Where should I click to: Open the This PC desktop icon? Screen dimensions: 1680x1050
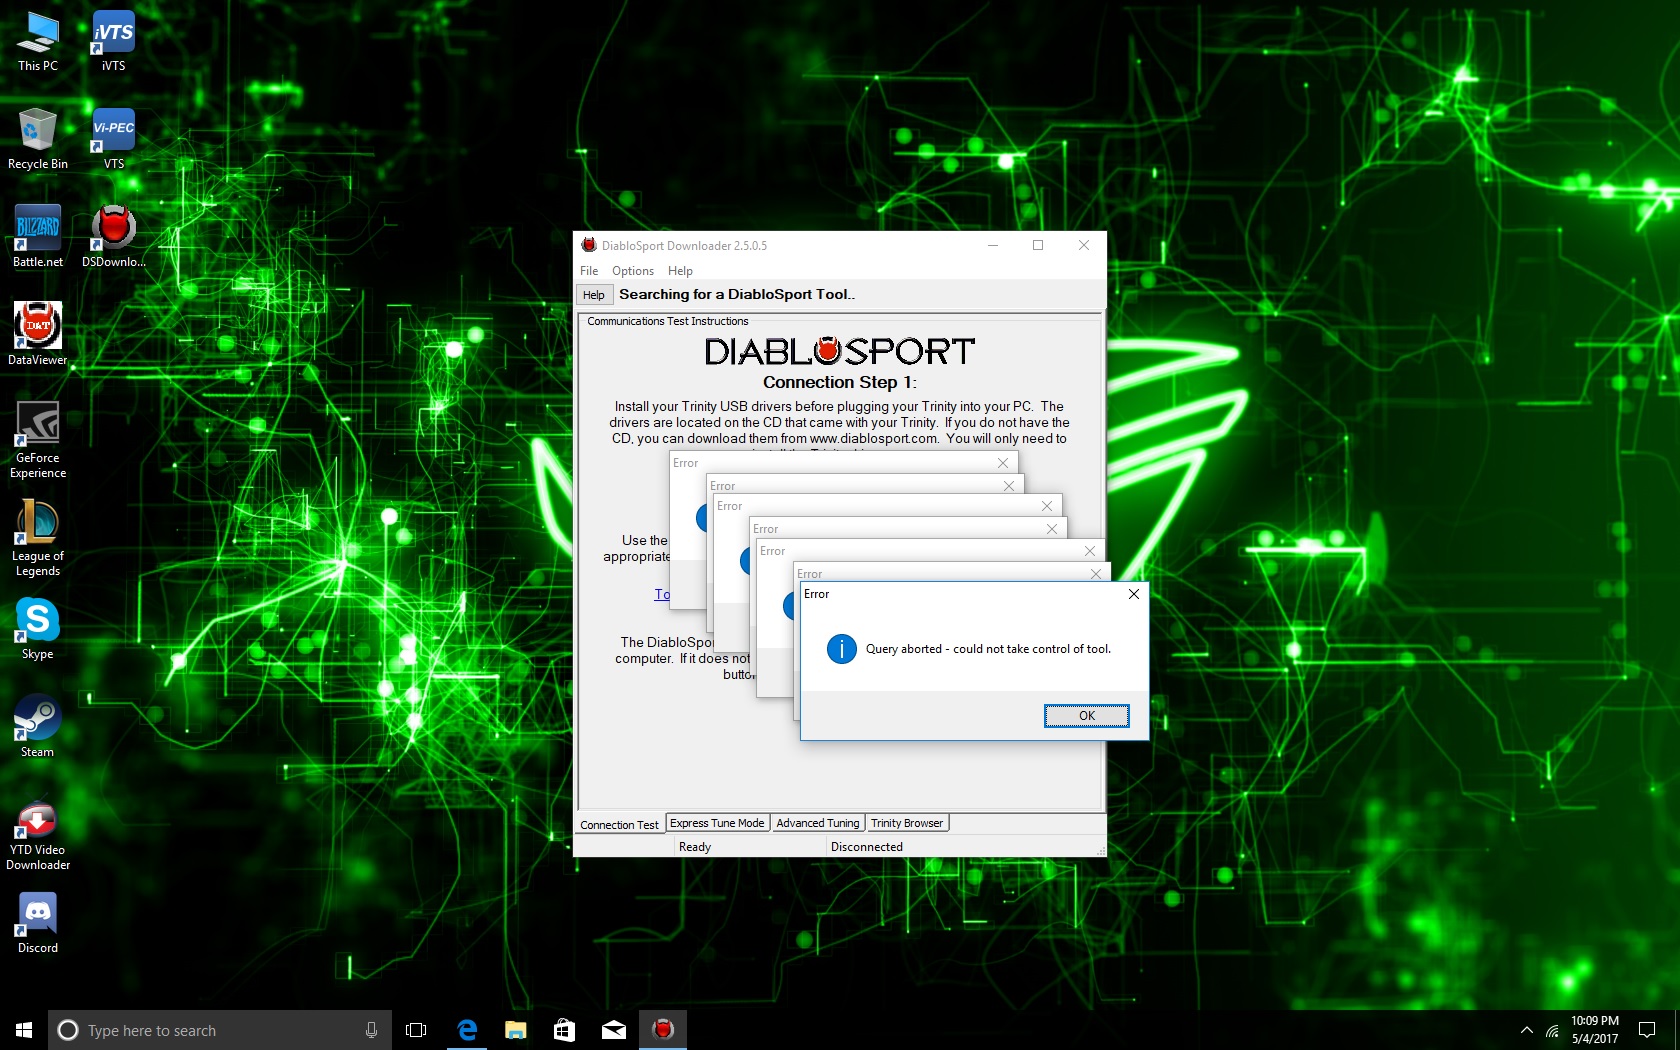[38, 41]
